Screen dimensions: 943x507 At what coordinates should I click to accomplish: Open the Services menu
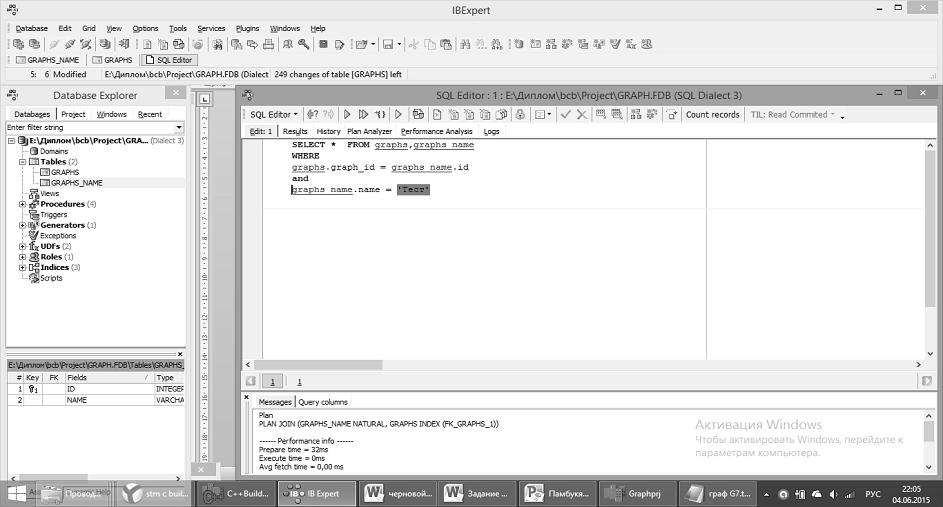click(211, 28)
